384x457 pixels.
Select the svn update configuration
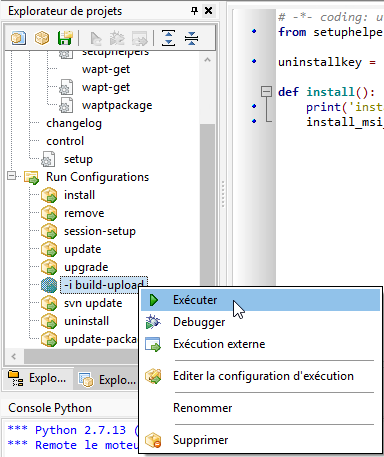[x=93, y=303]
